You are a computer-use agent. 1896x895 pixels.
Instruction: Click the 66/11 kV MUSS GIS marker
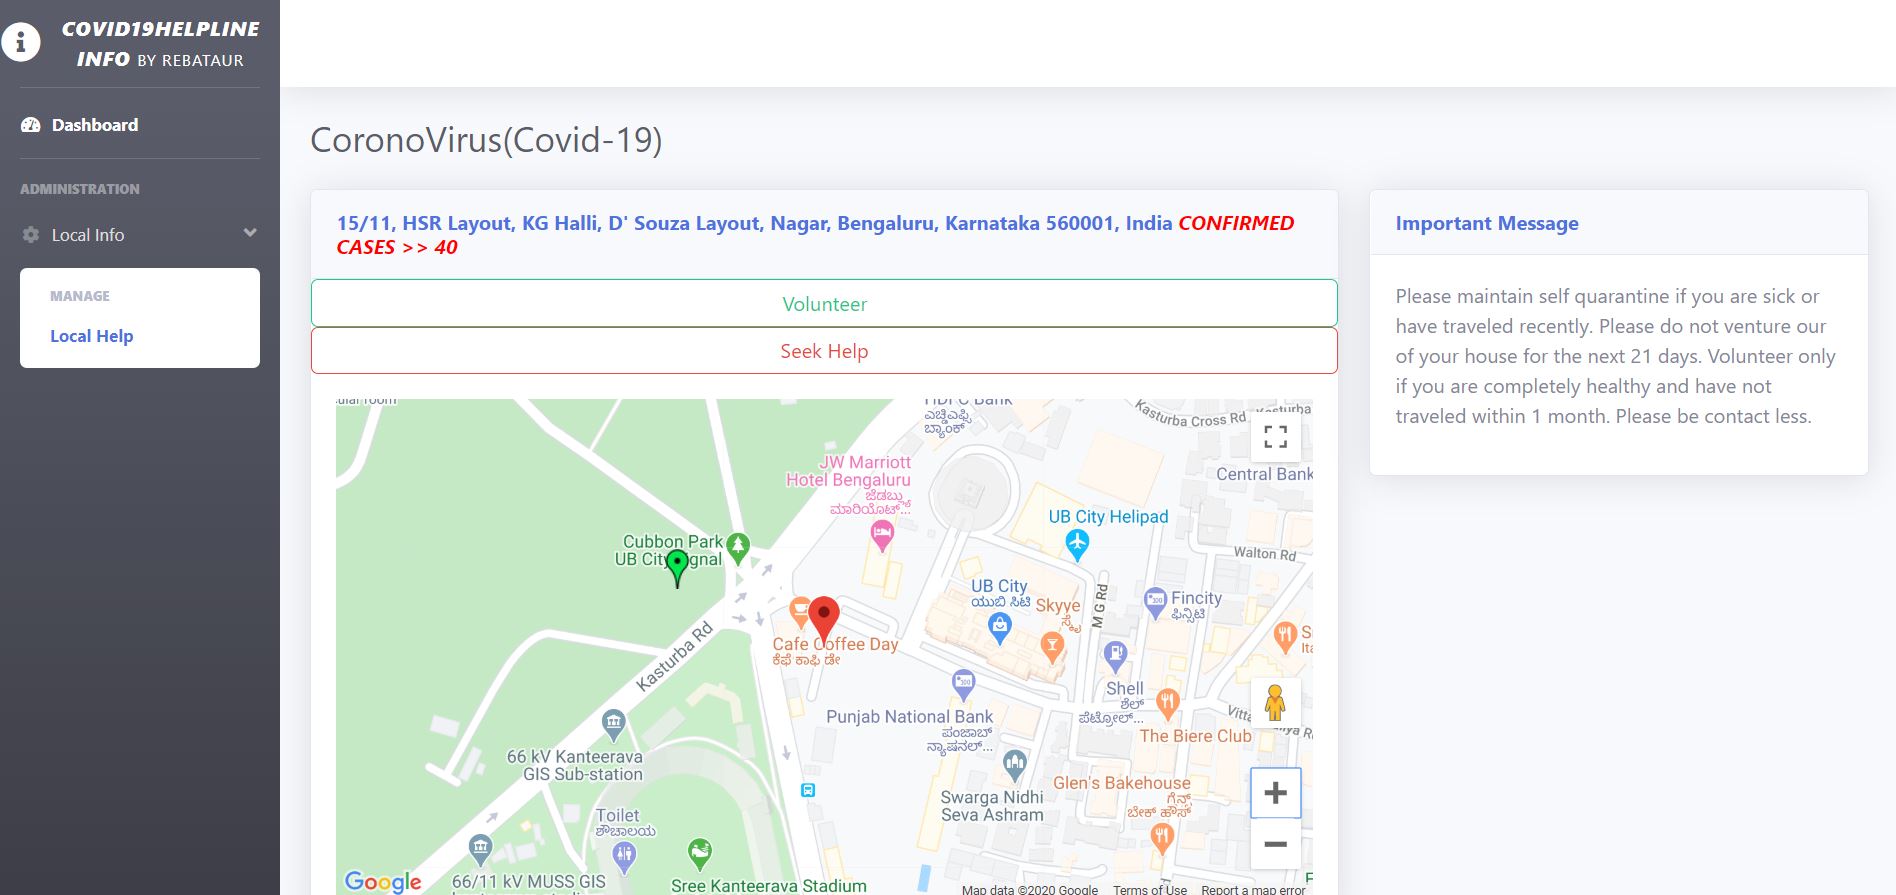pos(480,849)
